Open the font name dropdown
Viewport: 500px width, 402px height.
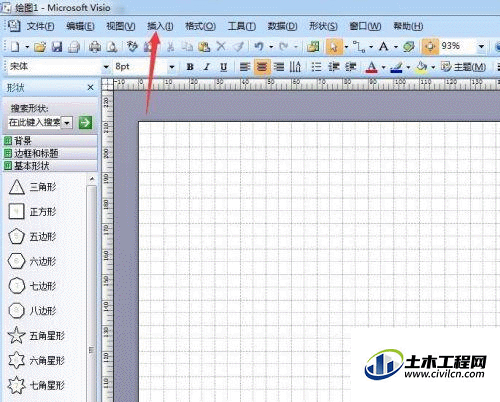click(x=106, y=67)
